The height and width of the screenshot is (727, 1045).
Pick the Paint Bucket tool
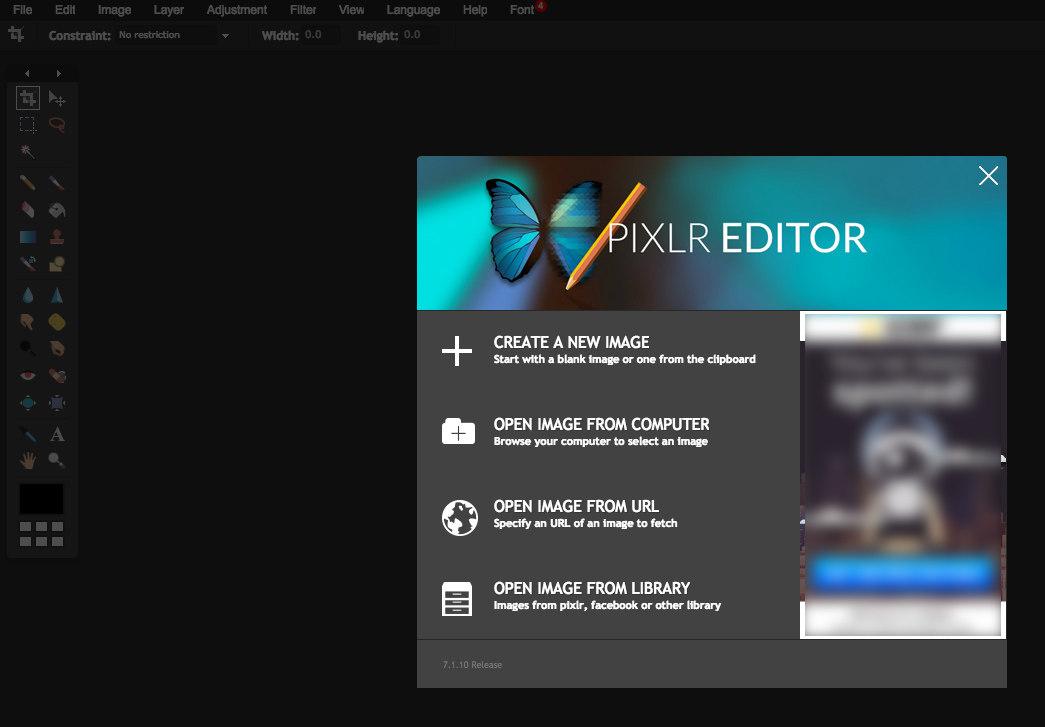coord(57,210)
